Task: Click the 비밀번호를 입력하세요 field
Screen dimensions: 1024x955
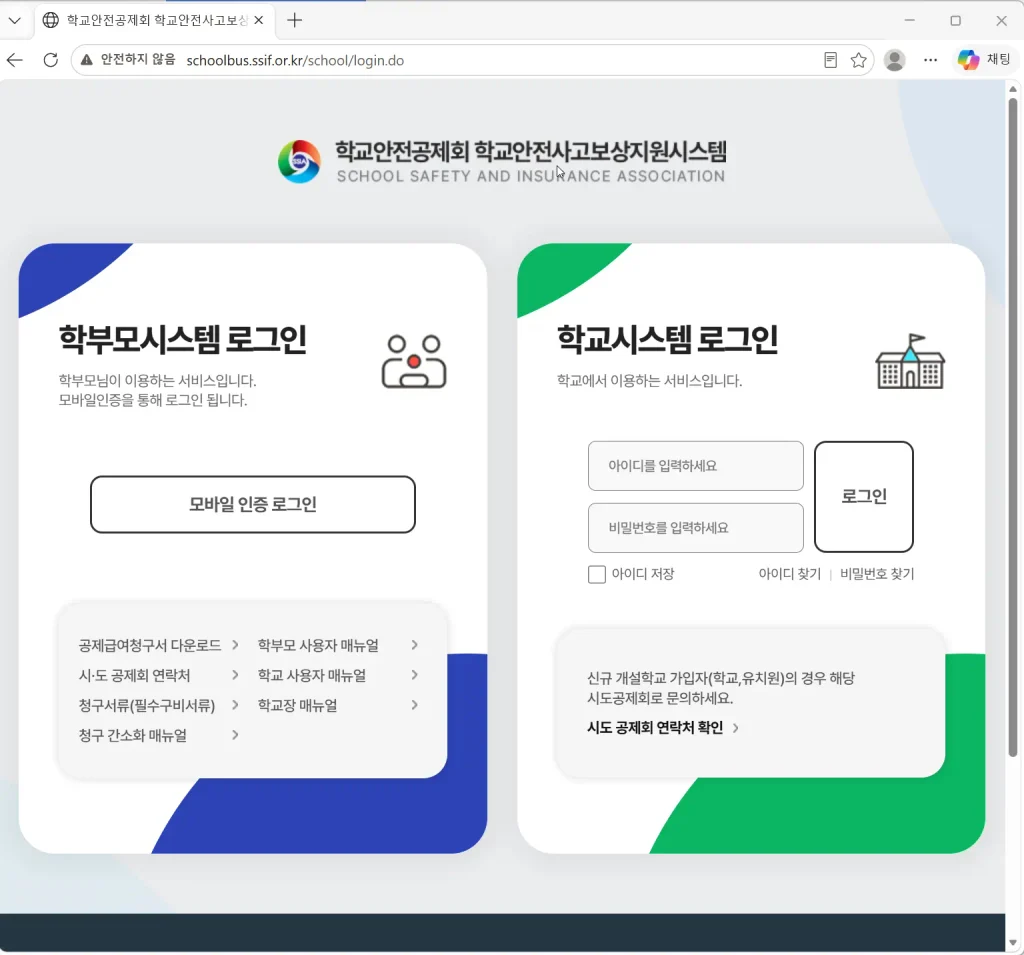Action: point(696,528)
